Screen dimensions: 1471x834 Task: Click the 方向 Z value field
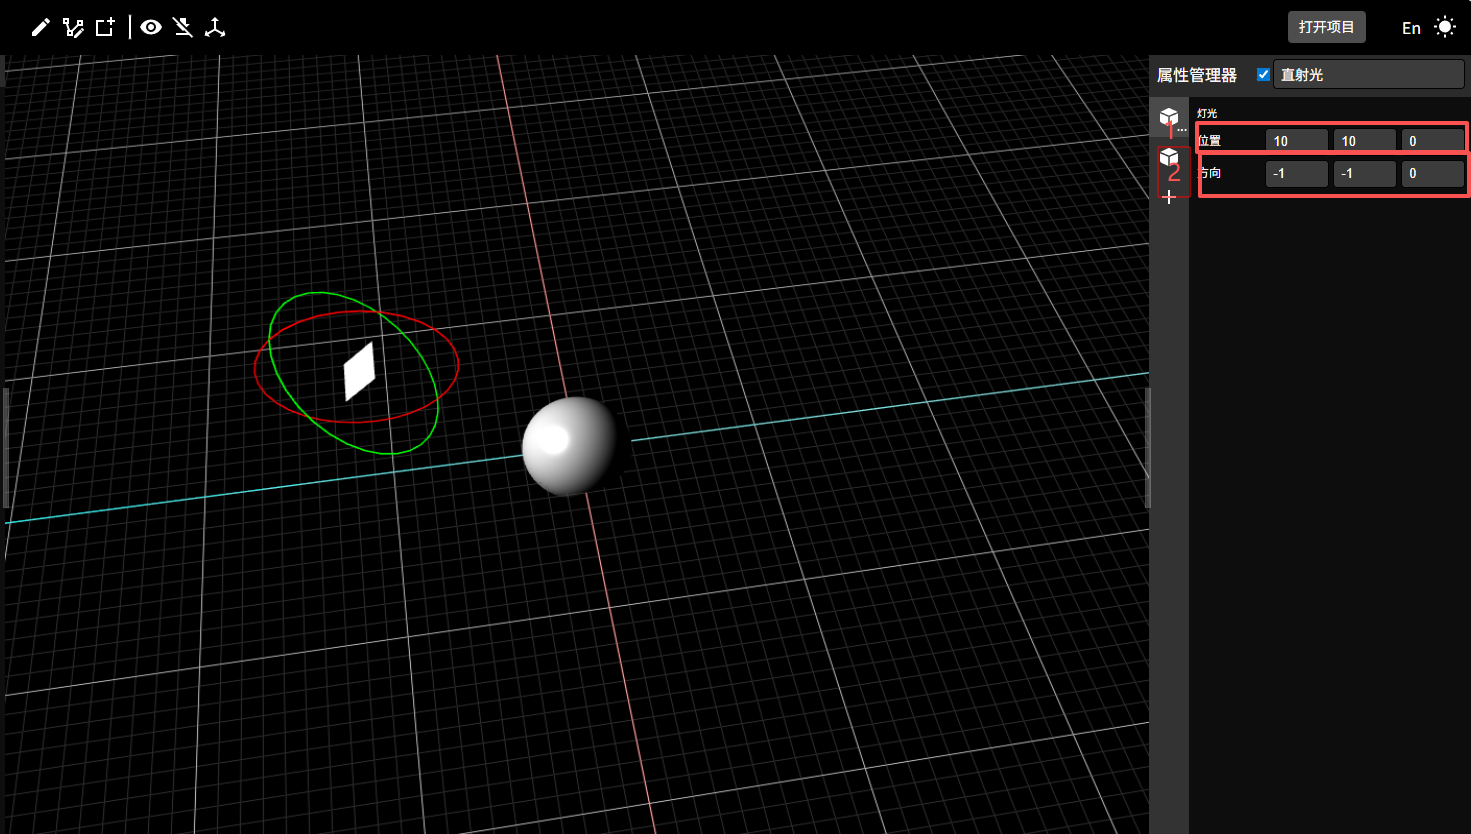tap(1433, 173)
